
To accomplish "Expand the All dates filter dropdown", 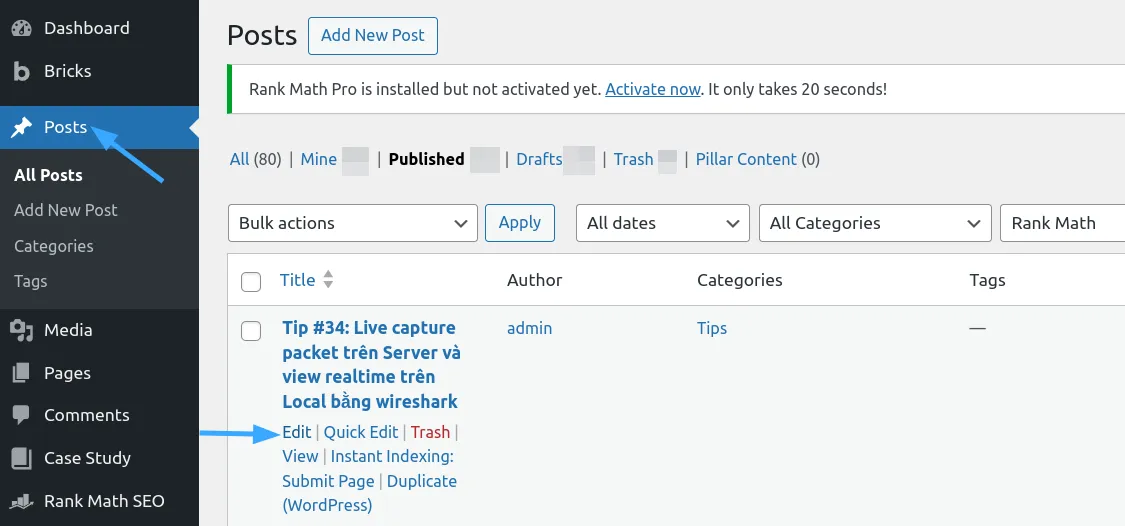I will (x=662, y=223).
